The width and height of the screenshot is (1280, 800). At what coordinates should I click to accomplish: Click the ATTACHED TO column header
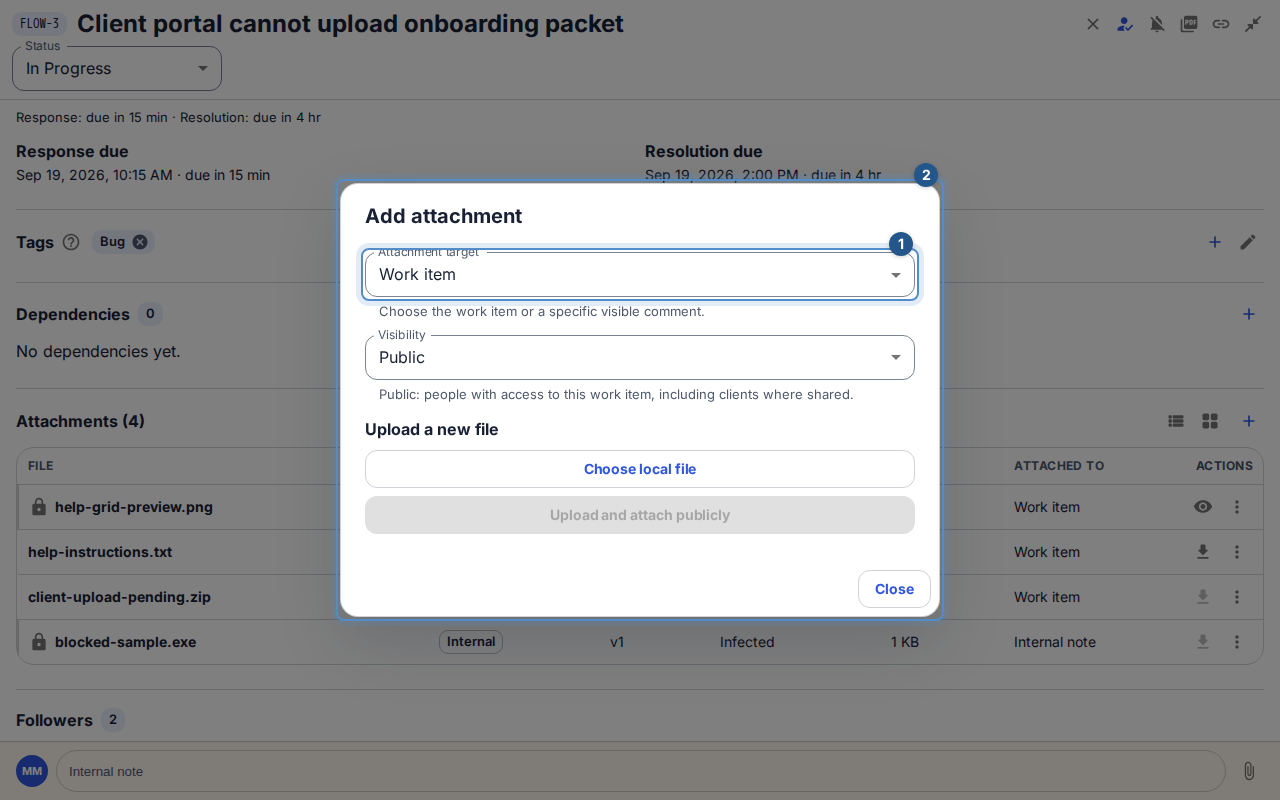tap(1059, 466)
